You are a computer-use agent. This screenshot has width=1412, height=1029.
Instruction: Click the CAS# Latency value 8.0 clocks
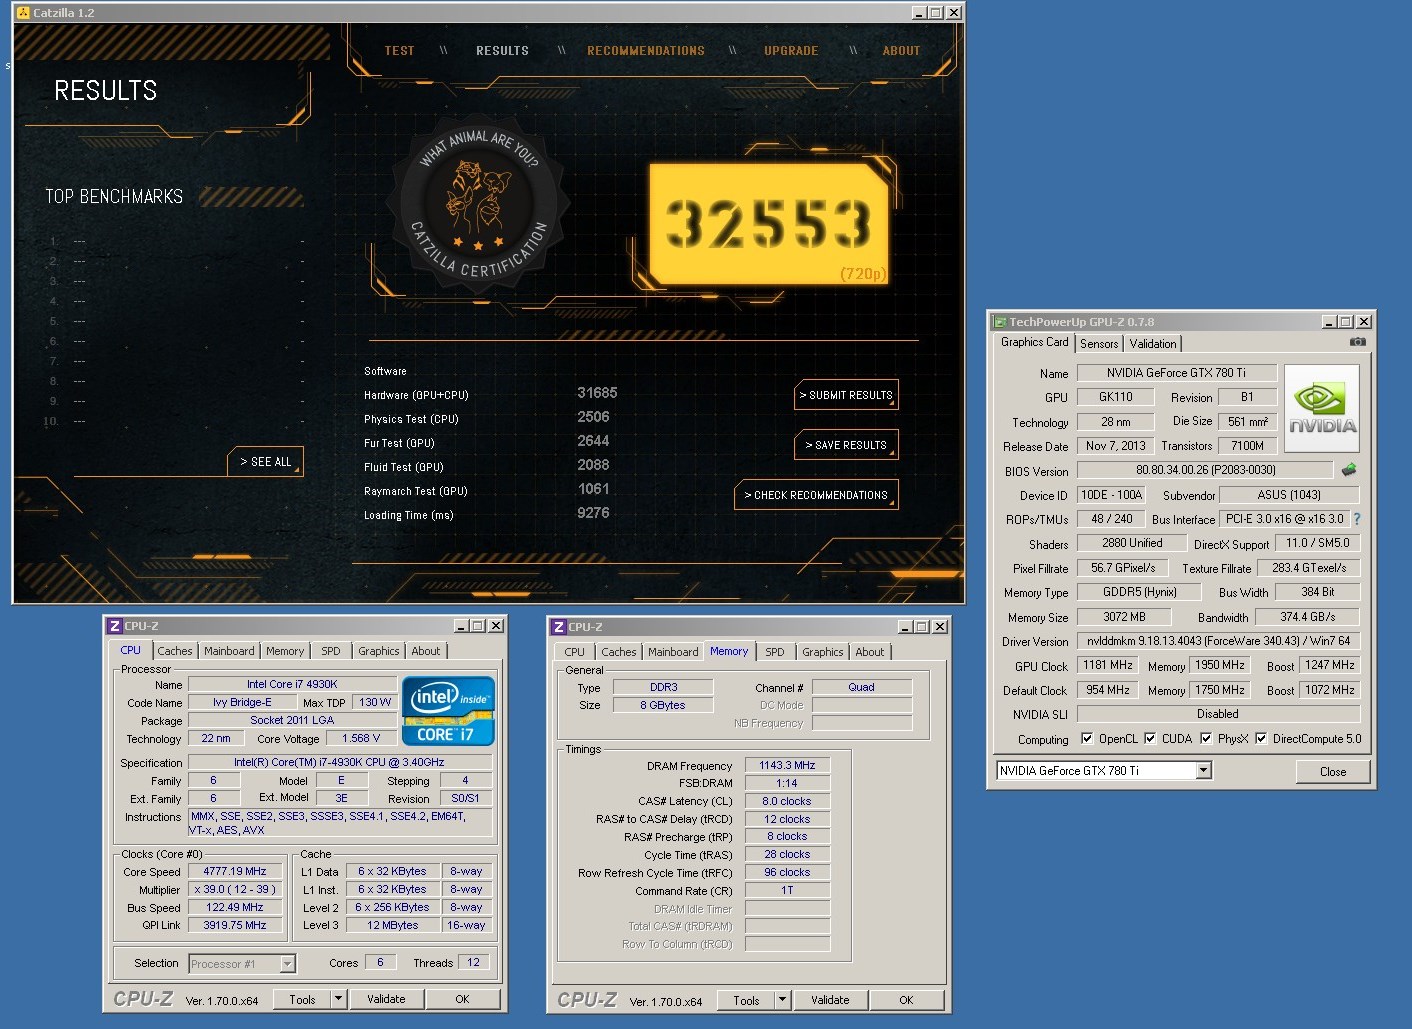point(787,801)
